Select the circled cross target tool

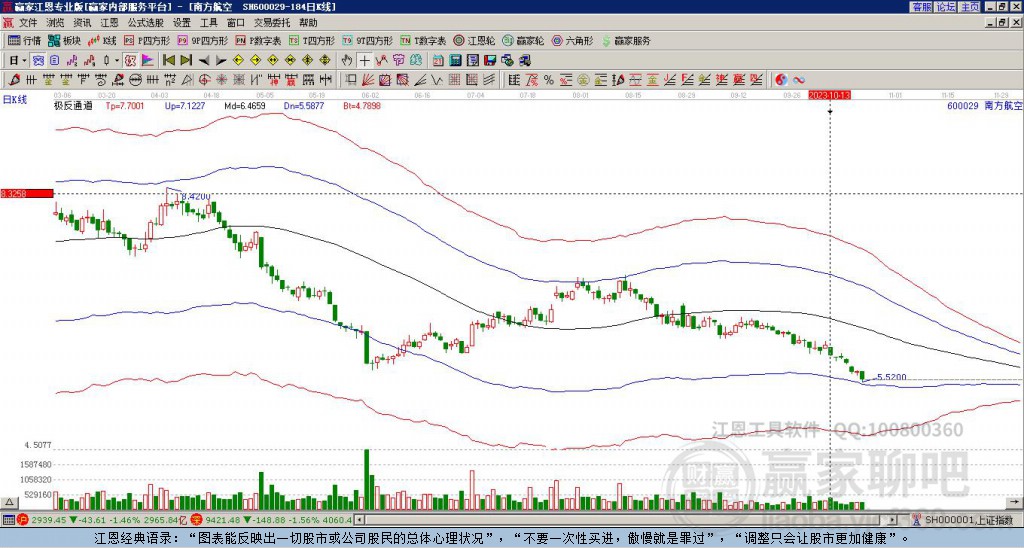click(x=204, y=80)
